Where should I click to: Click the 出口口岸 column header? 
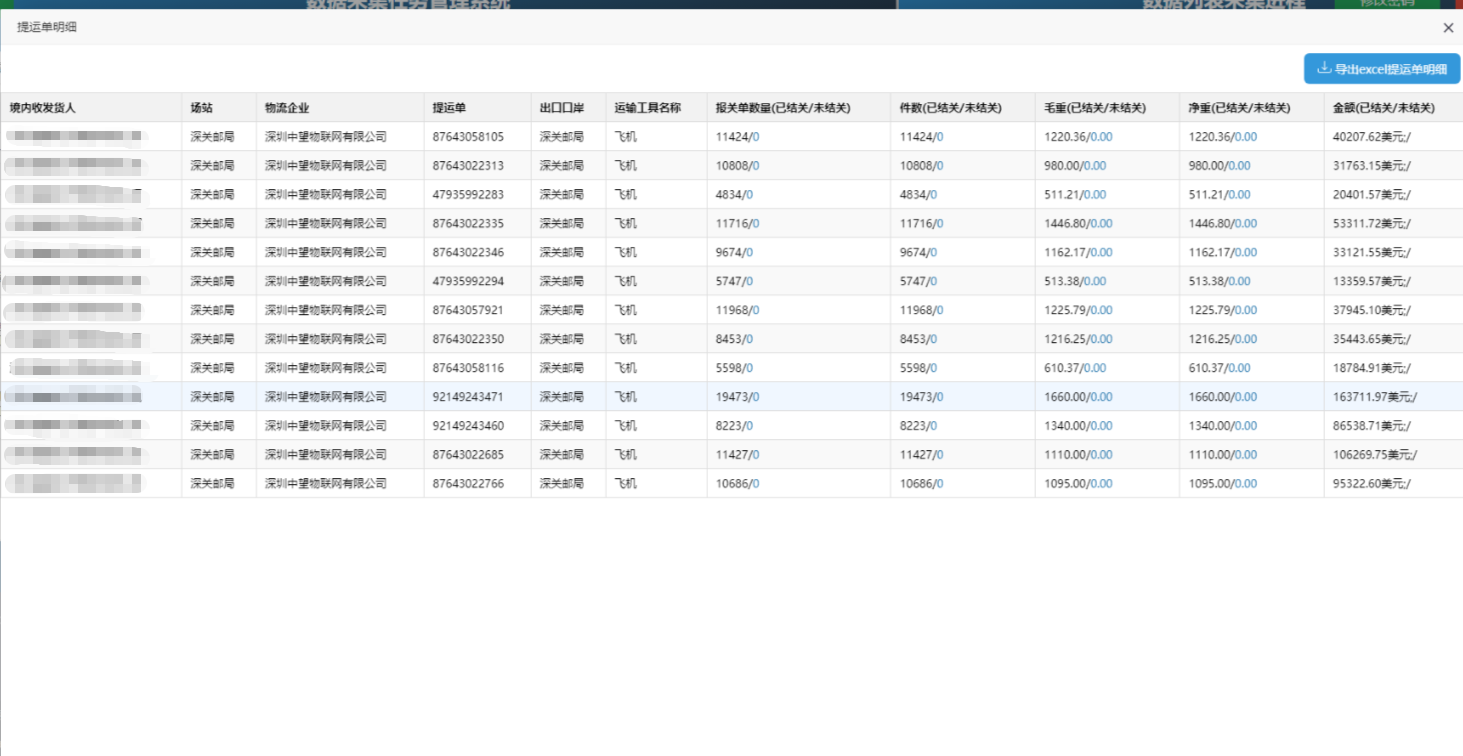561,108
